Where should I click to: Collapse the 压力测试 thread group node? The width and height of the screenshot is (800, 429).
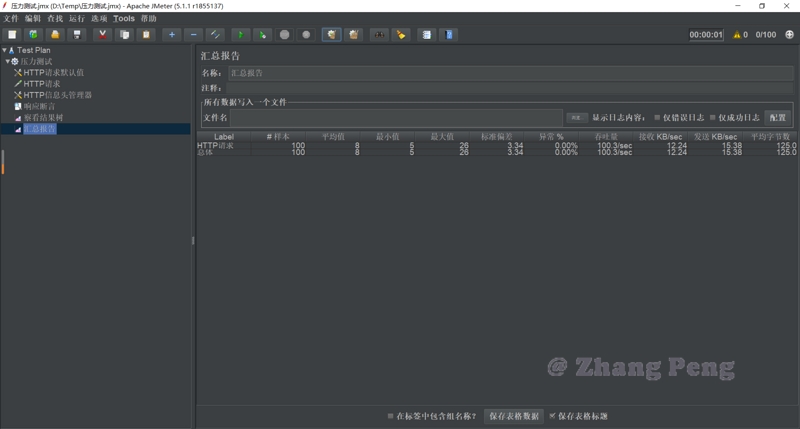[x=8, y=62]
